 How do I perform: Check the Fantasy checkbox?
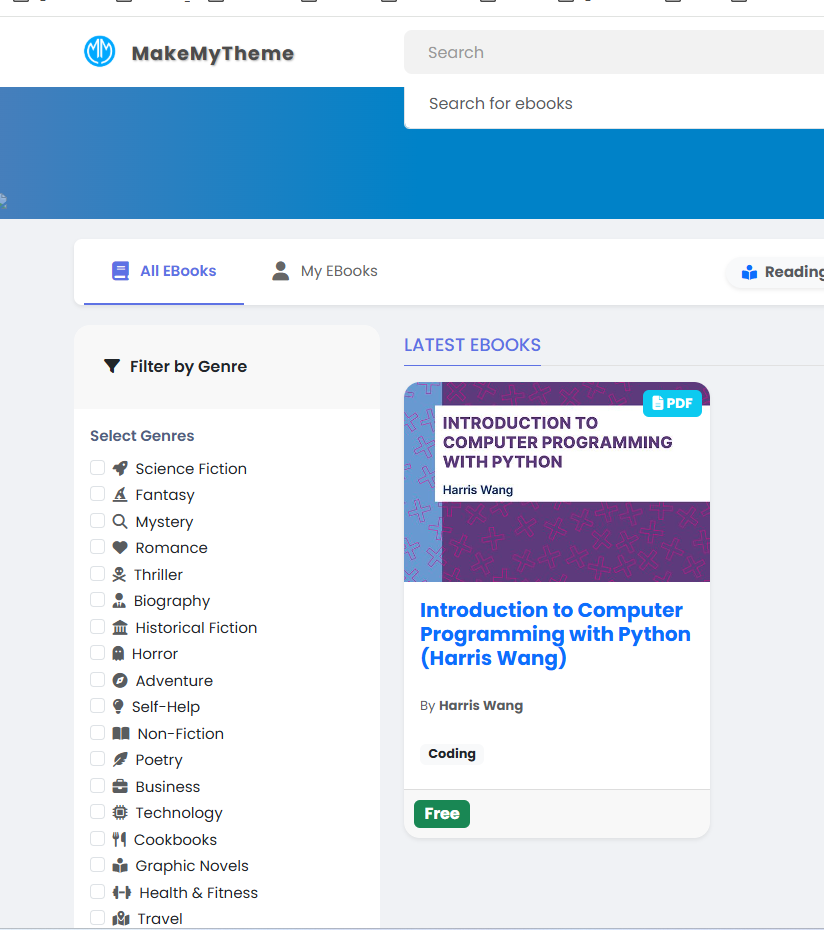pyautogui.click(x=97, y=494)
